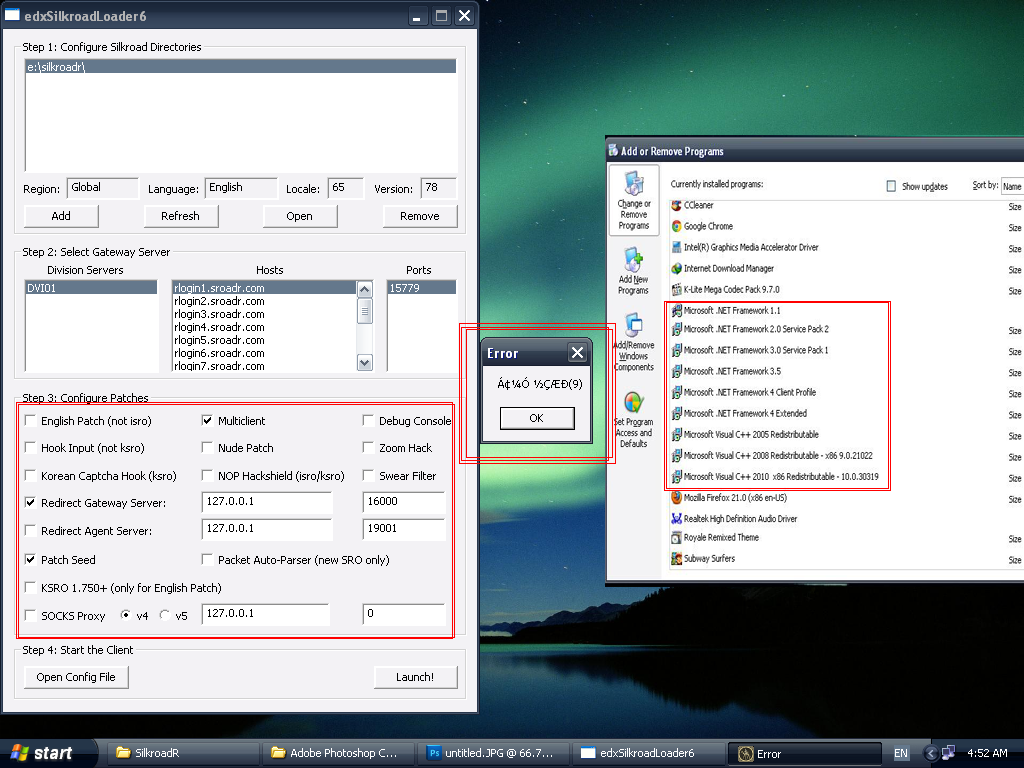Screen dimensions: 1024x768
Task: Open the Sort by dropdown
Action: tap(1012, 186)
